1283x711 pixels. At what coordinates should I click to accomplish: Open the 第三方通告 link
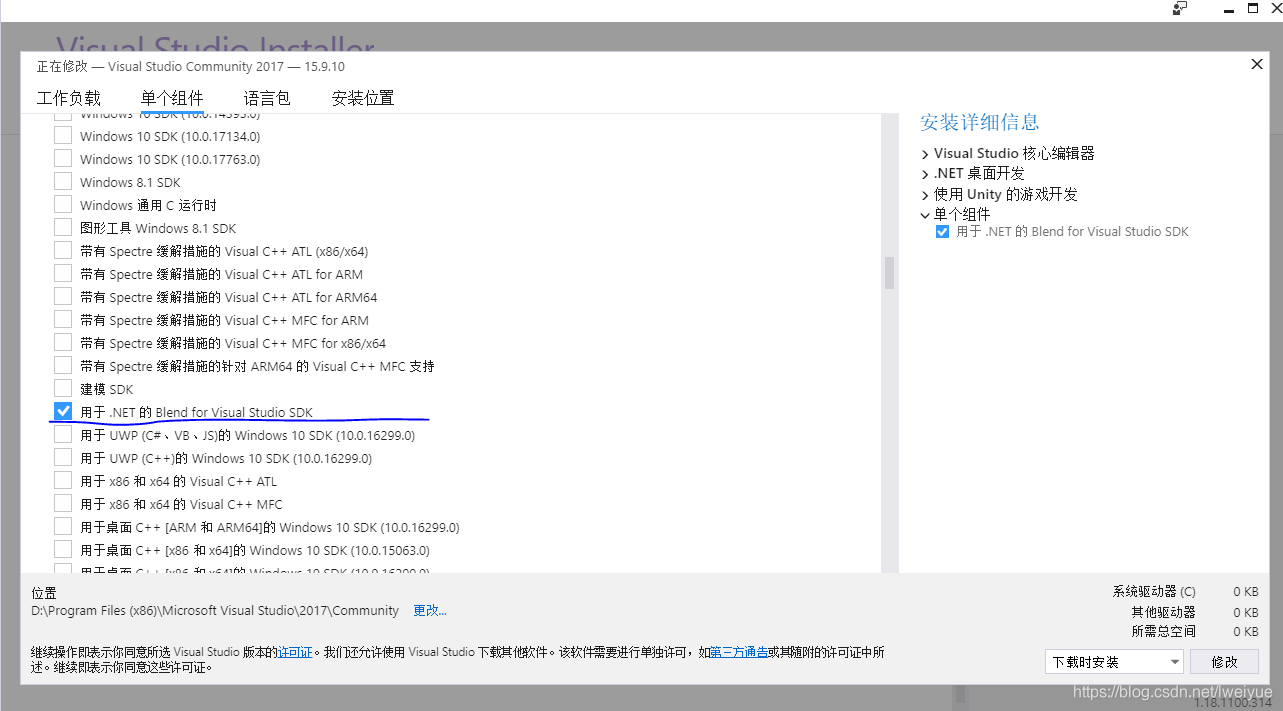(x=739, y=652)
